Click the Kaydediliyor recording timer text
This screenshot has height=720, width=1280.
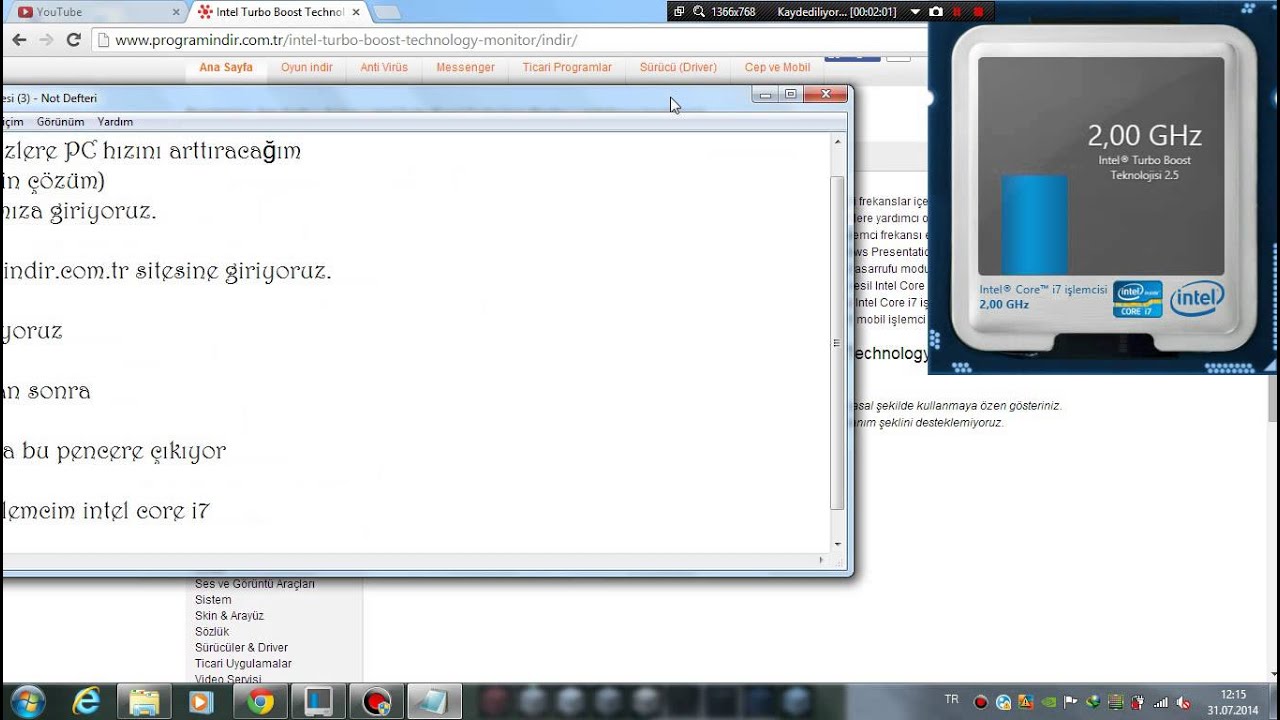click(837, 12)
